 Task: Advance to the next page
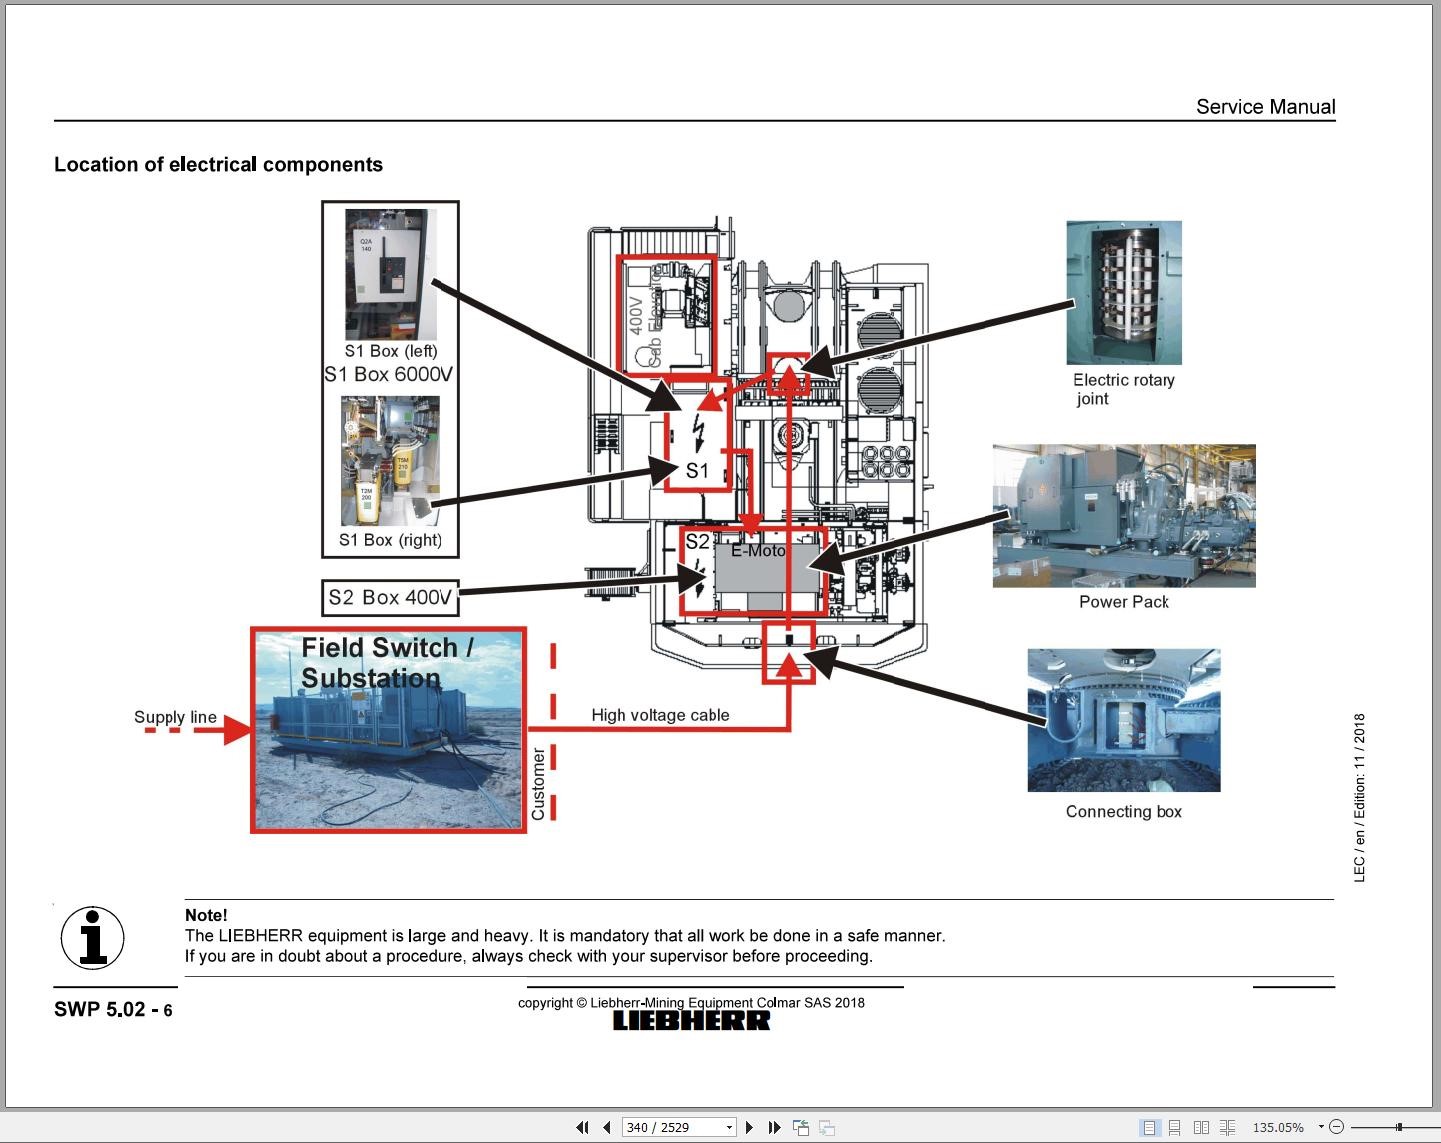pos(748,1127)
